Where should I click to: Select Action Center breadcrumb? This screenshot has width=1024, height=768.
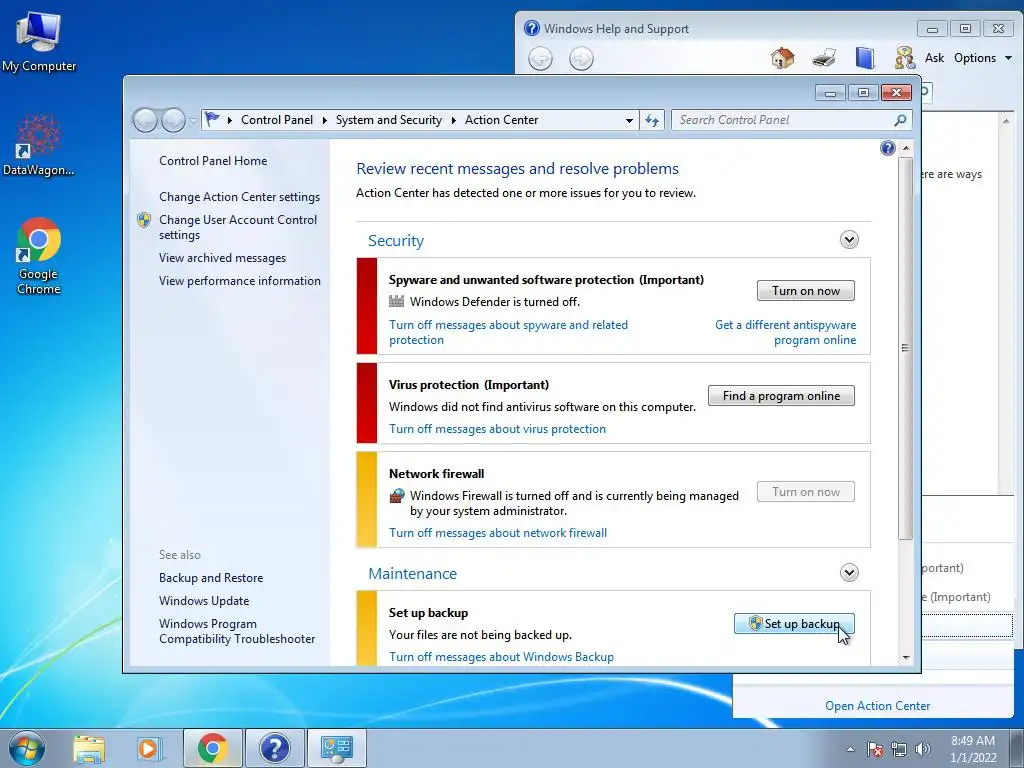502,120
